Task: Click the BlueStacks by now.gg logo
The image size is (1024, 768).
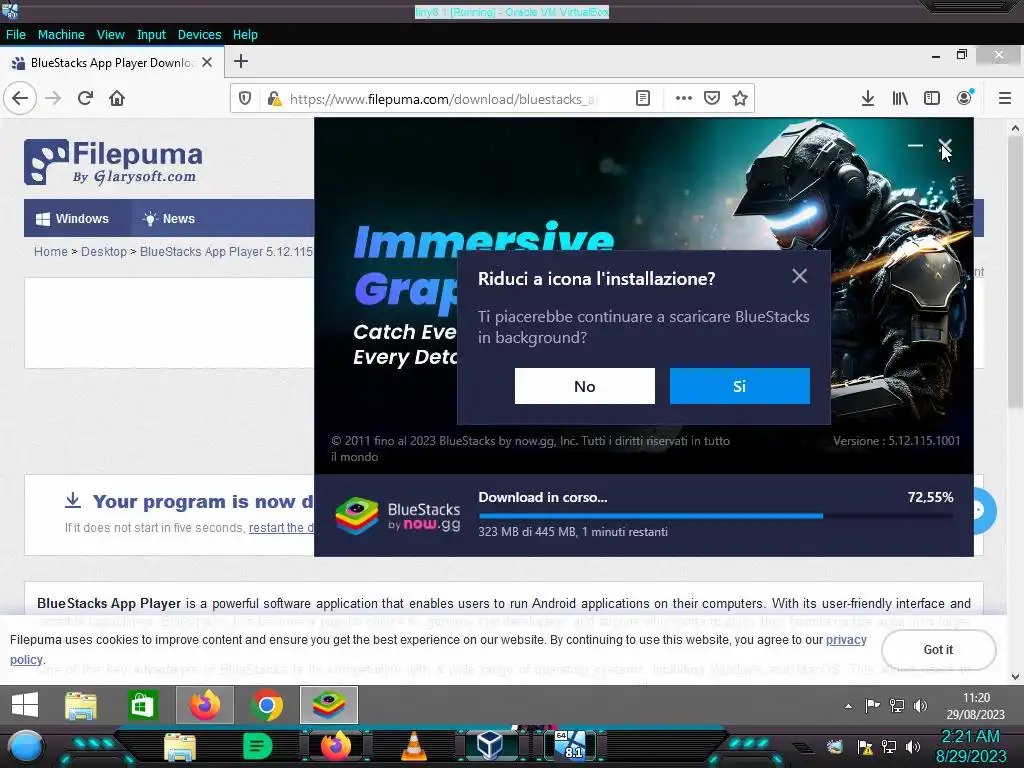Action: coord(398,516)
